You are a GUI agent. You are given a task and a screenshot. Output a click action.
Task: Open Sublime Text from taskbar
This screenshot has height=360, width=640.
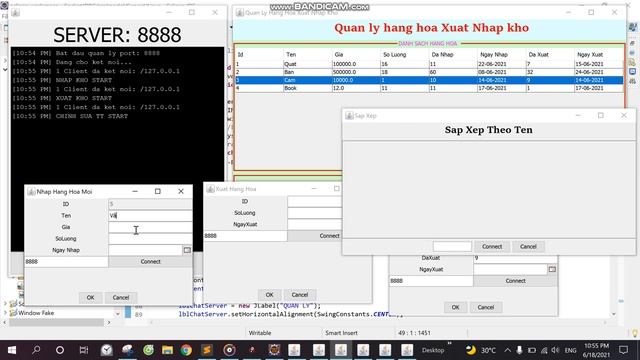click(x=207, y=350)
